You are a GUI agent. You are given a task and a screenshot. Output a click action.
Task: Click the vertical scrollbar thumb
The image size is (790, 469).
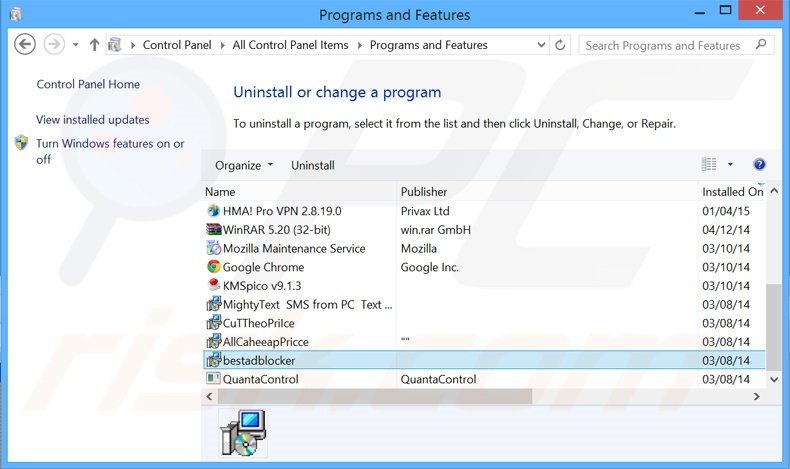774,327
